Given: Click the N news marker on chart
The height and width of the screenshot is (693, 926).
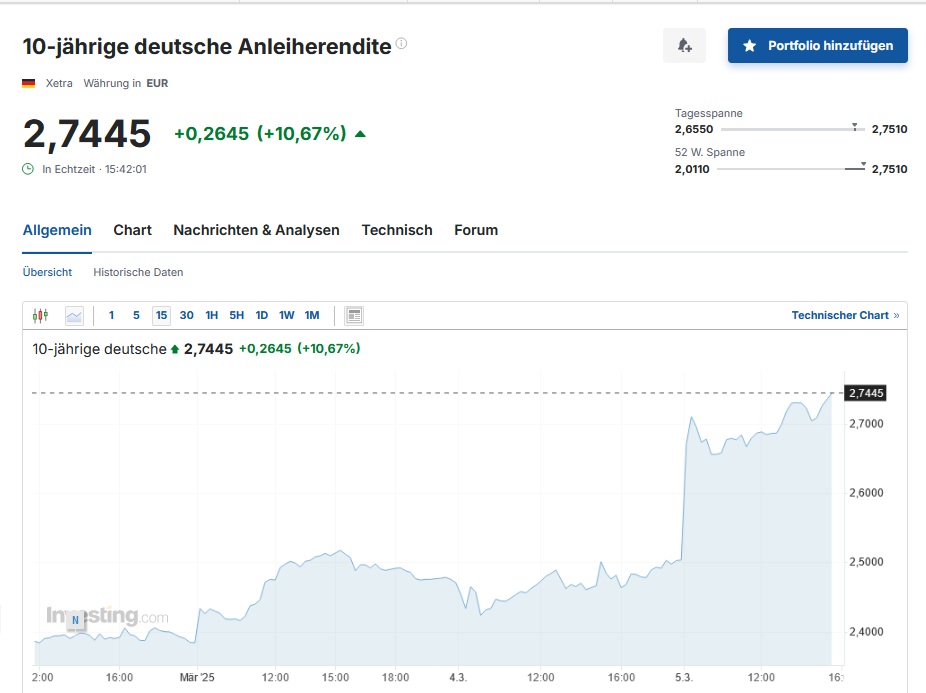Looking at the screenshot, I should coord(75,620).
